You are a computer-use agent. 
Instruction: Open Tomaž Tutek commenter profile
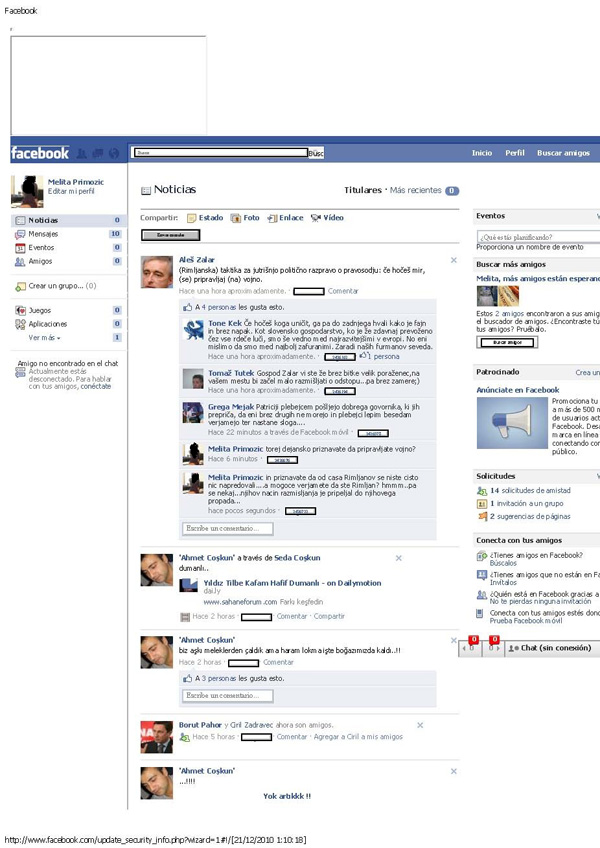(x=231, y=373)
